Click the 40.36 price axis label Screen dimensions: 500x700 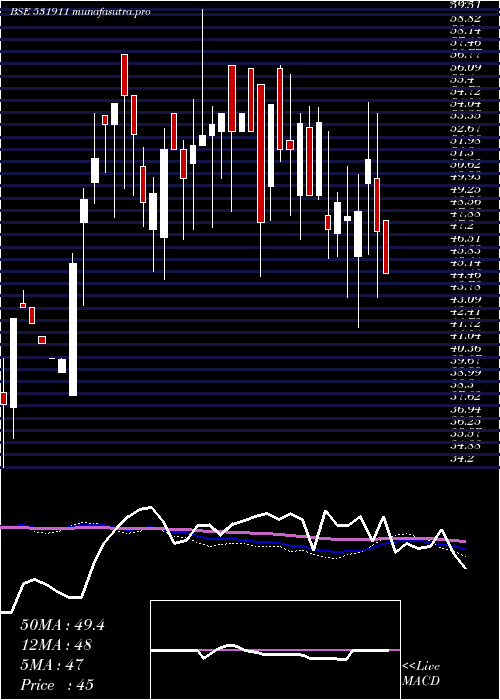(x=466, y=349)
